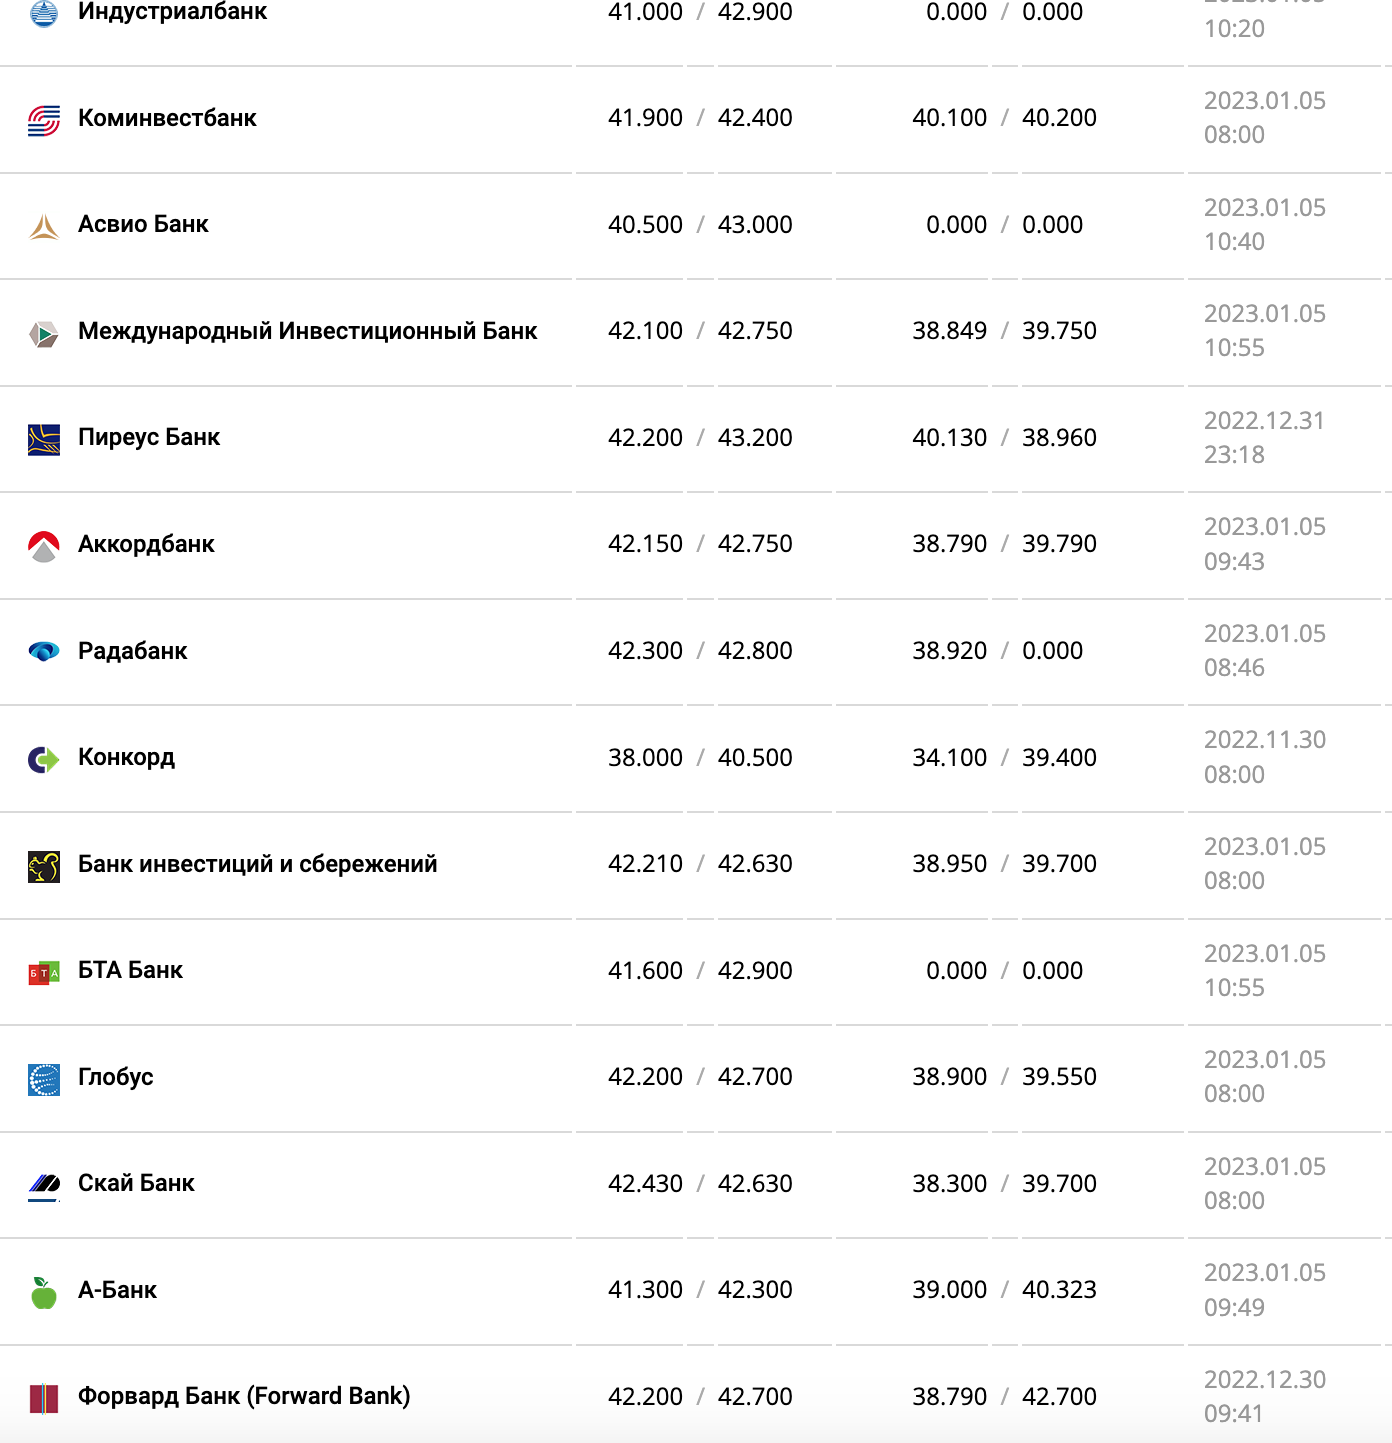This screenshot has height=1443, width=1392.
Task: Click the Скай Банк logo icon
Action: pos(44,1185)
